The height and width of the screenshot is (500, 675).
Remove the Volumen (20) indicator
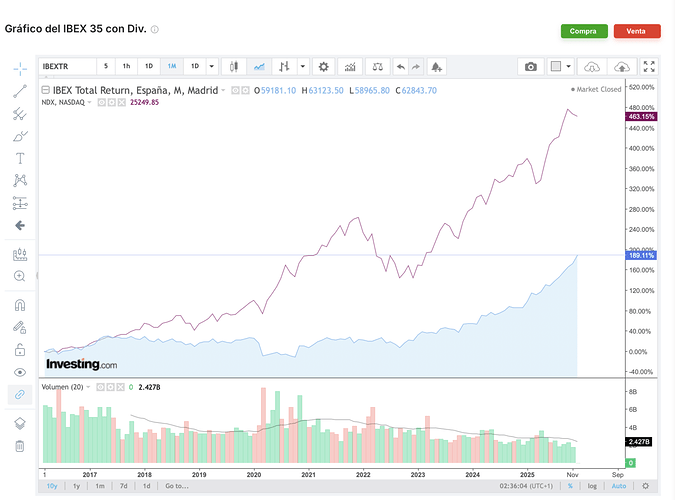[x=120, y=387]
